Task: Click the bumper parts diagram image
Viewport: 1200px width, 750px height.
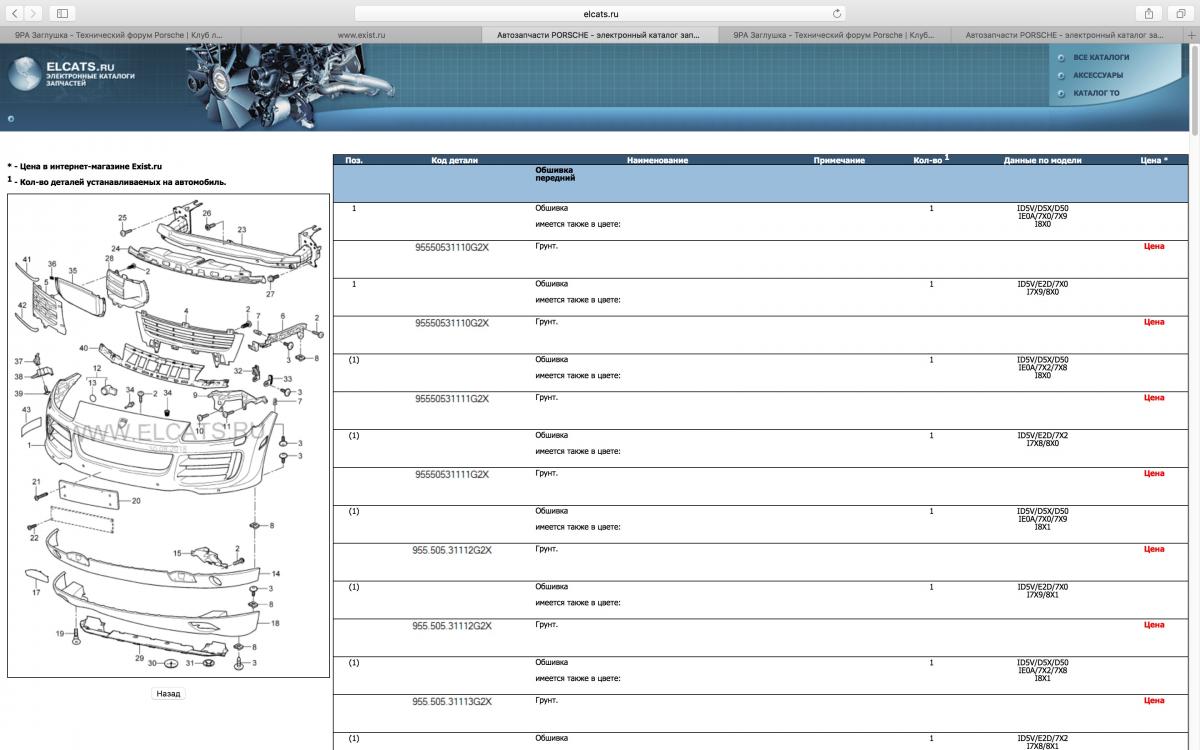Action: (168, 435)
